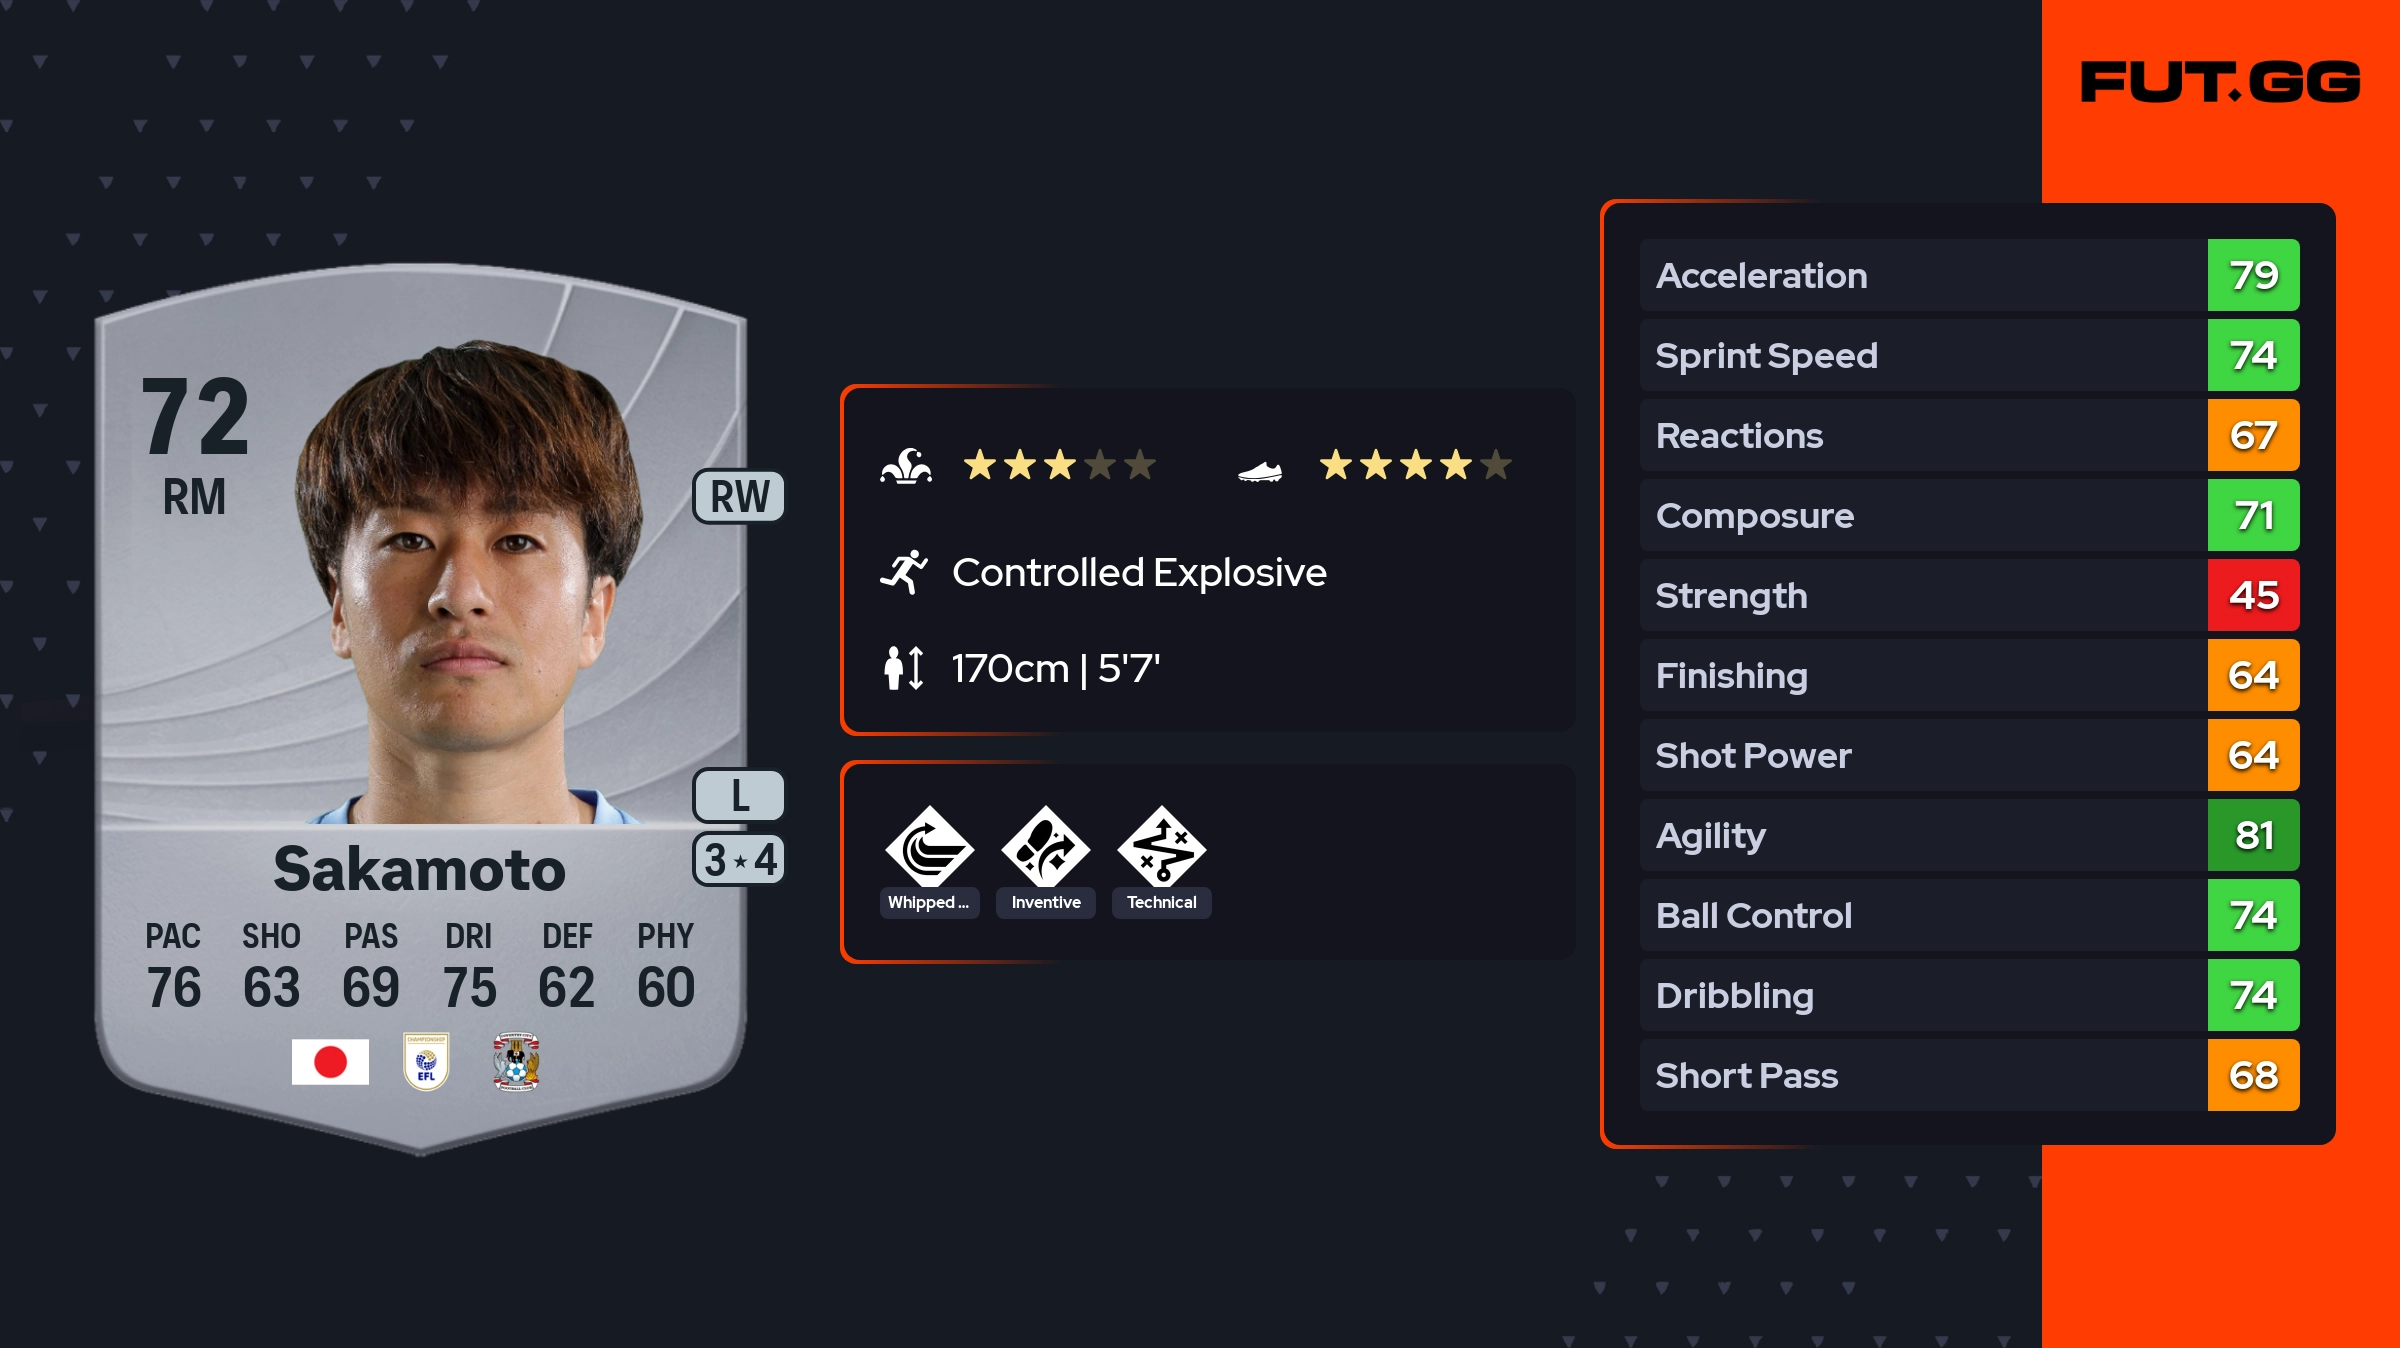
Task: Click the Acceleration 79 green stat box
Action: (2253, 276)
